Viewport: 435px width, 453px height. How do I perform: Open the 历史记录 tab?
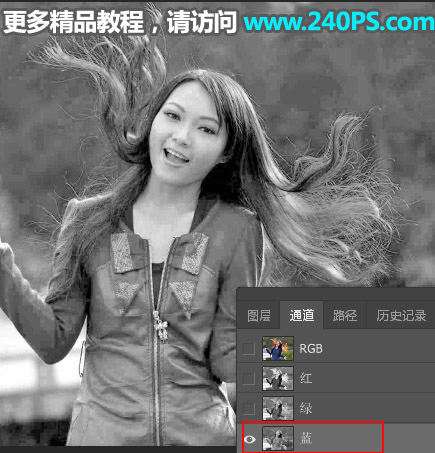tap(401, 315)
